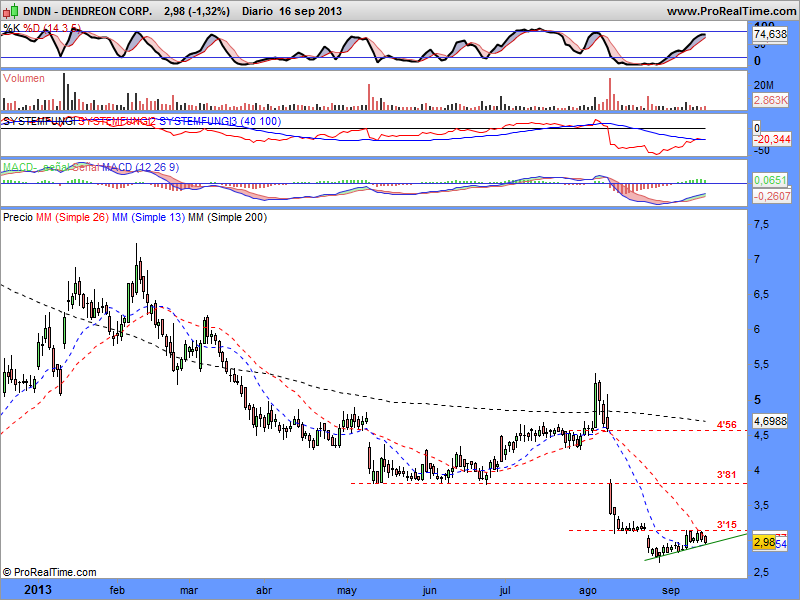
Task: Click the SYSTEMFUNGI2 red indicator label
Action: coord(117,121)
